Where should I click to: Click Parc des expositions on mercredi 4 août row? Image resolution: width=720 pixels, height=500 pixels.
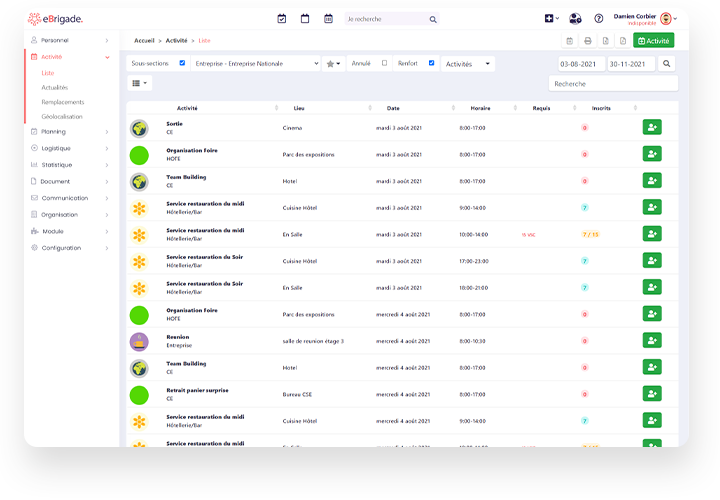308,314
